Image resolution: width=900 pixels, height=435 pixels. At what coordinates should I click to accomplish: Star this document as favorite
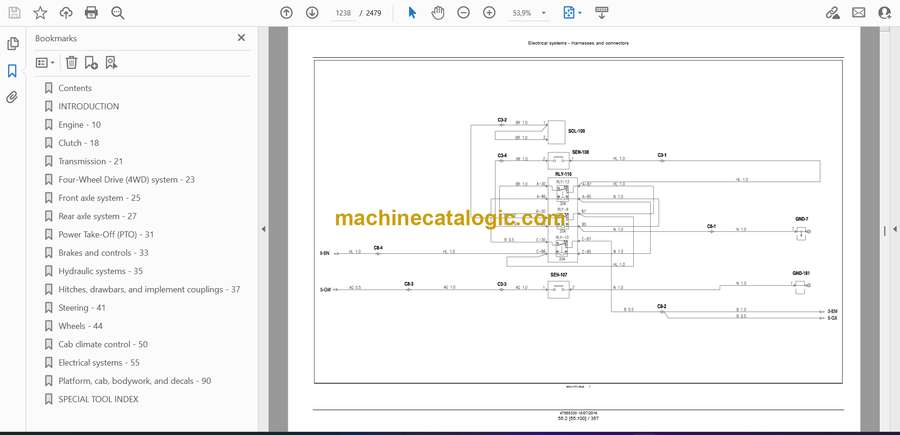pos(40,13)
